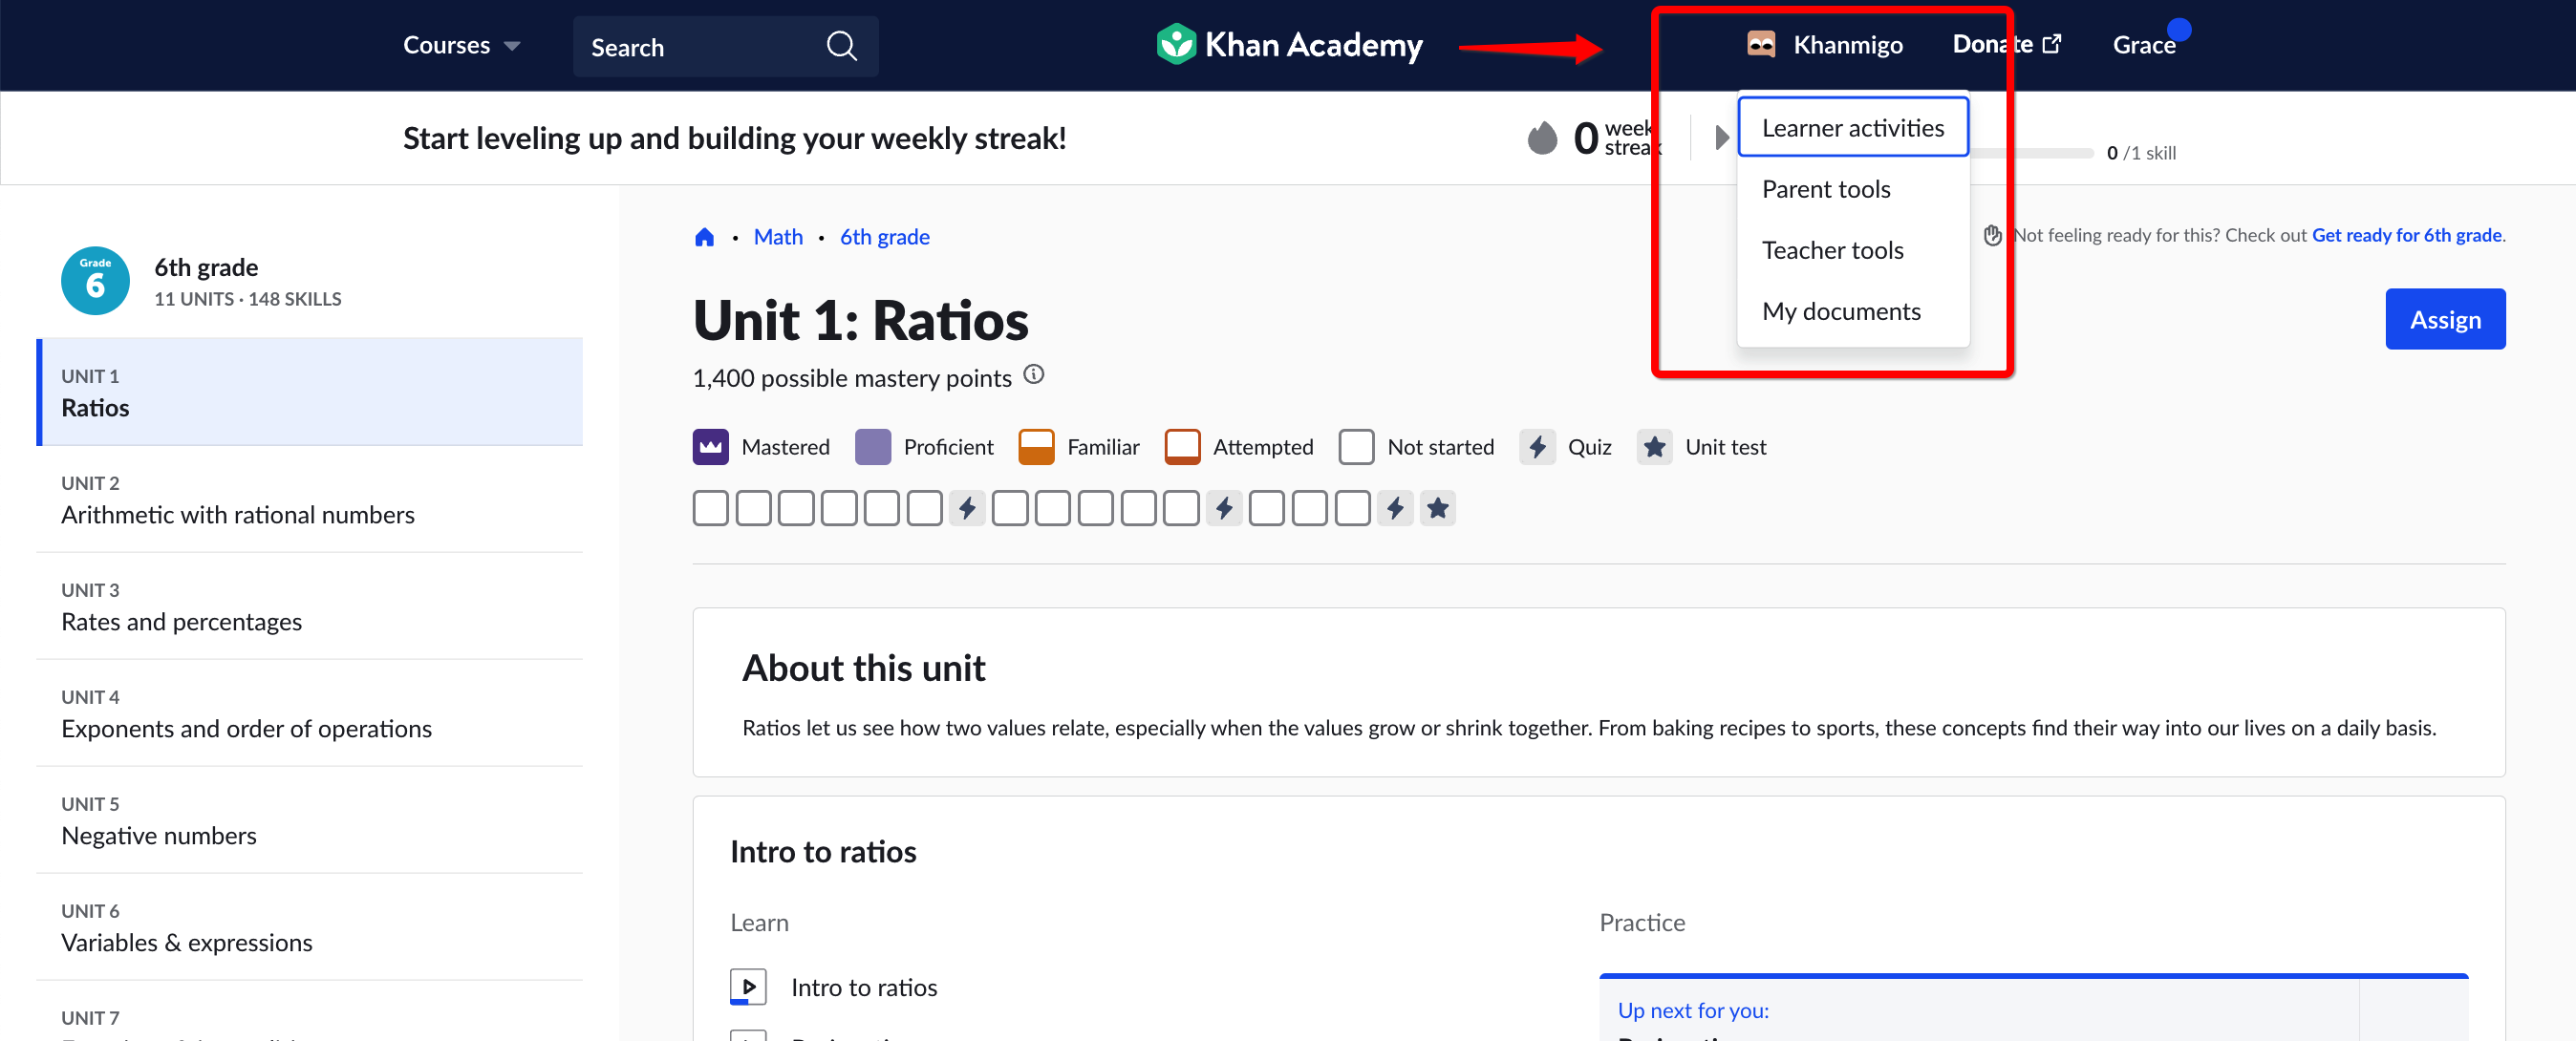The width and height of the screenshot is (2576, 1041).
Task: Open the Courses dropdown
Action: click(461, 44)
